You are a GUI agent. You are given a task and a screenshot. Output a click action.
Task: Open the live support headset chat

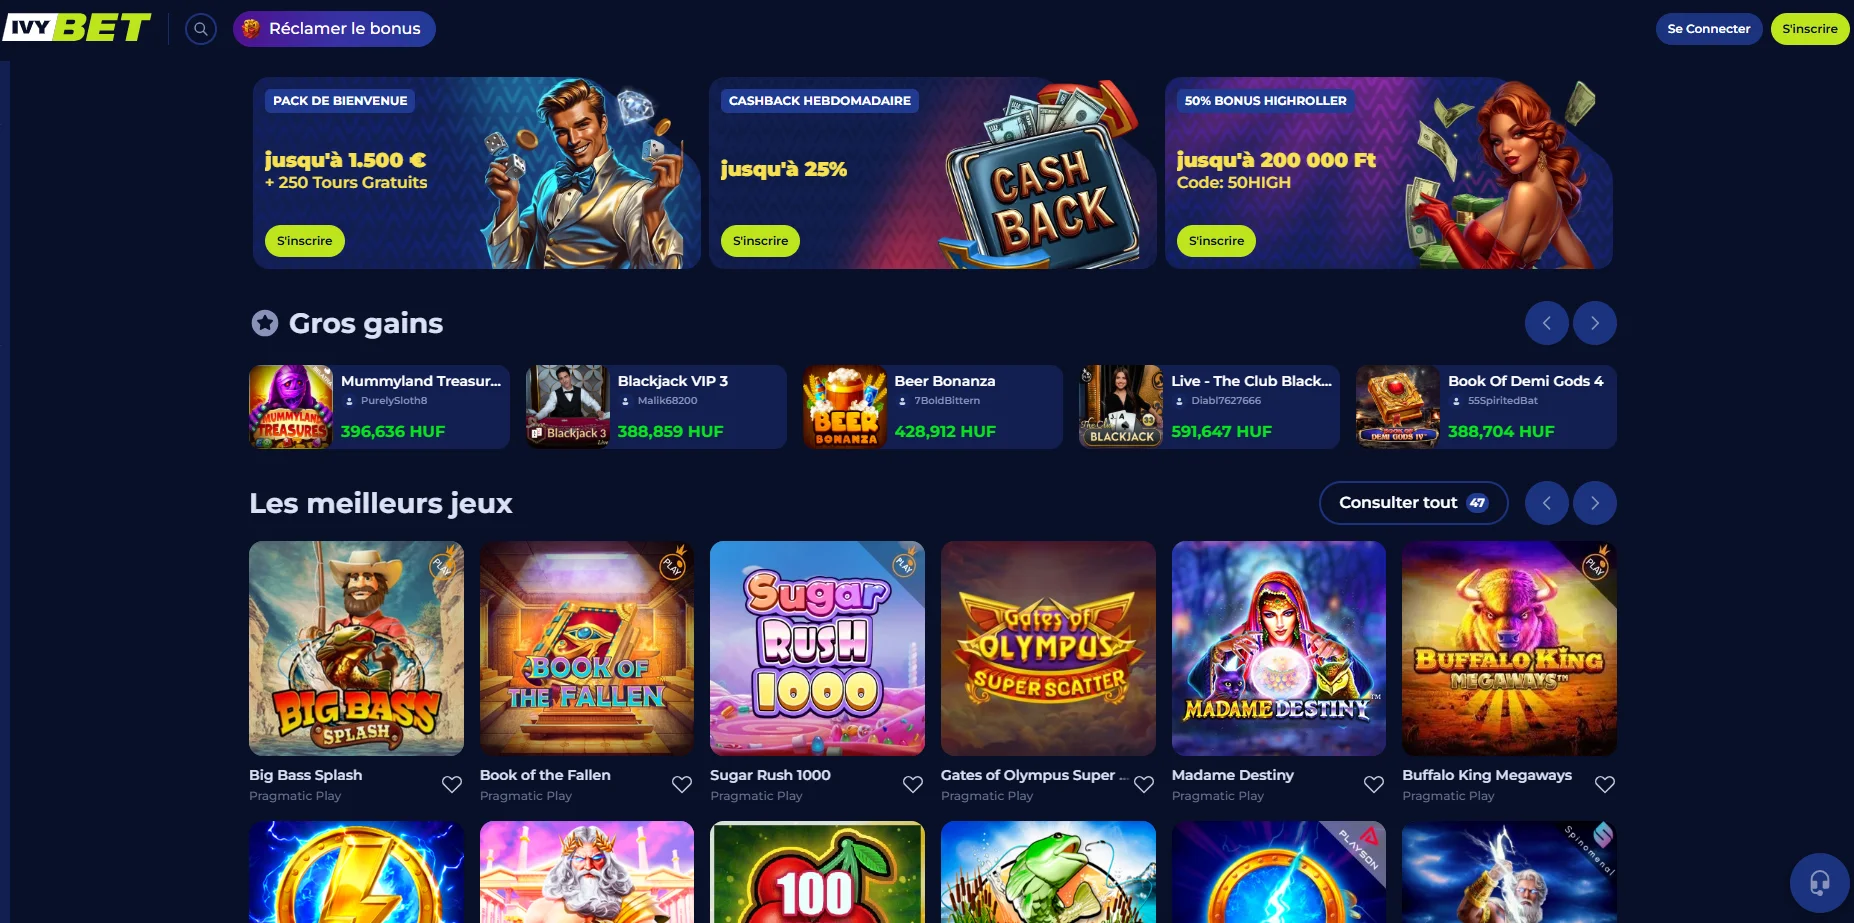(x=1819, y=882)
